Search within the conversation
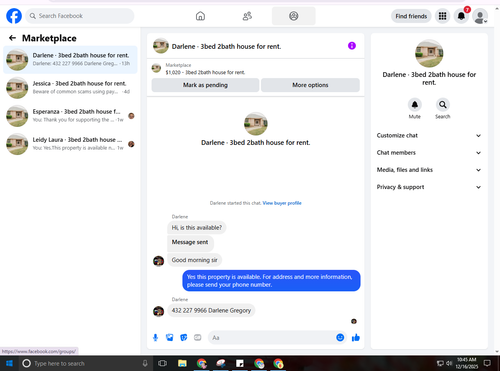 (x=443, y=105)
